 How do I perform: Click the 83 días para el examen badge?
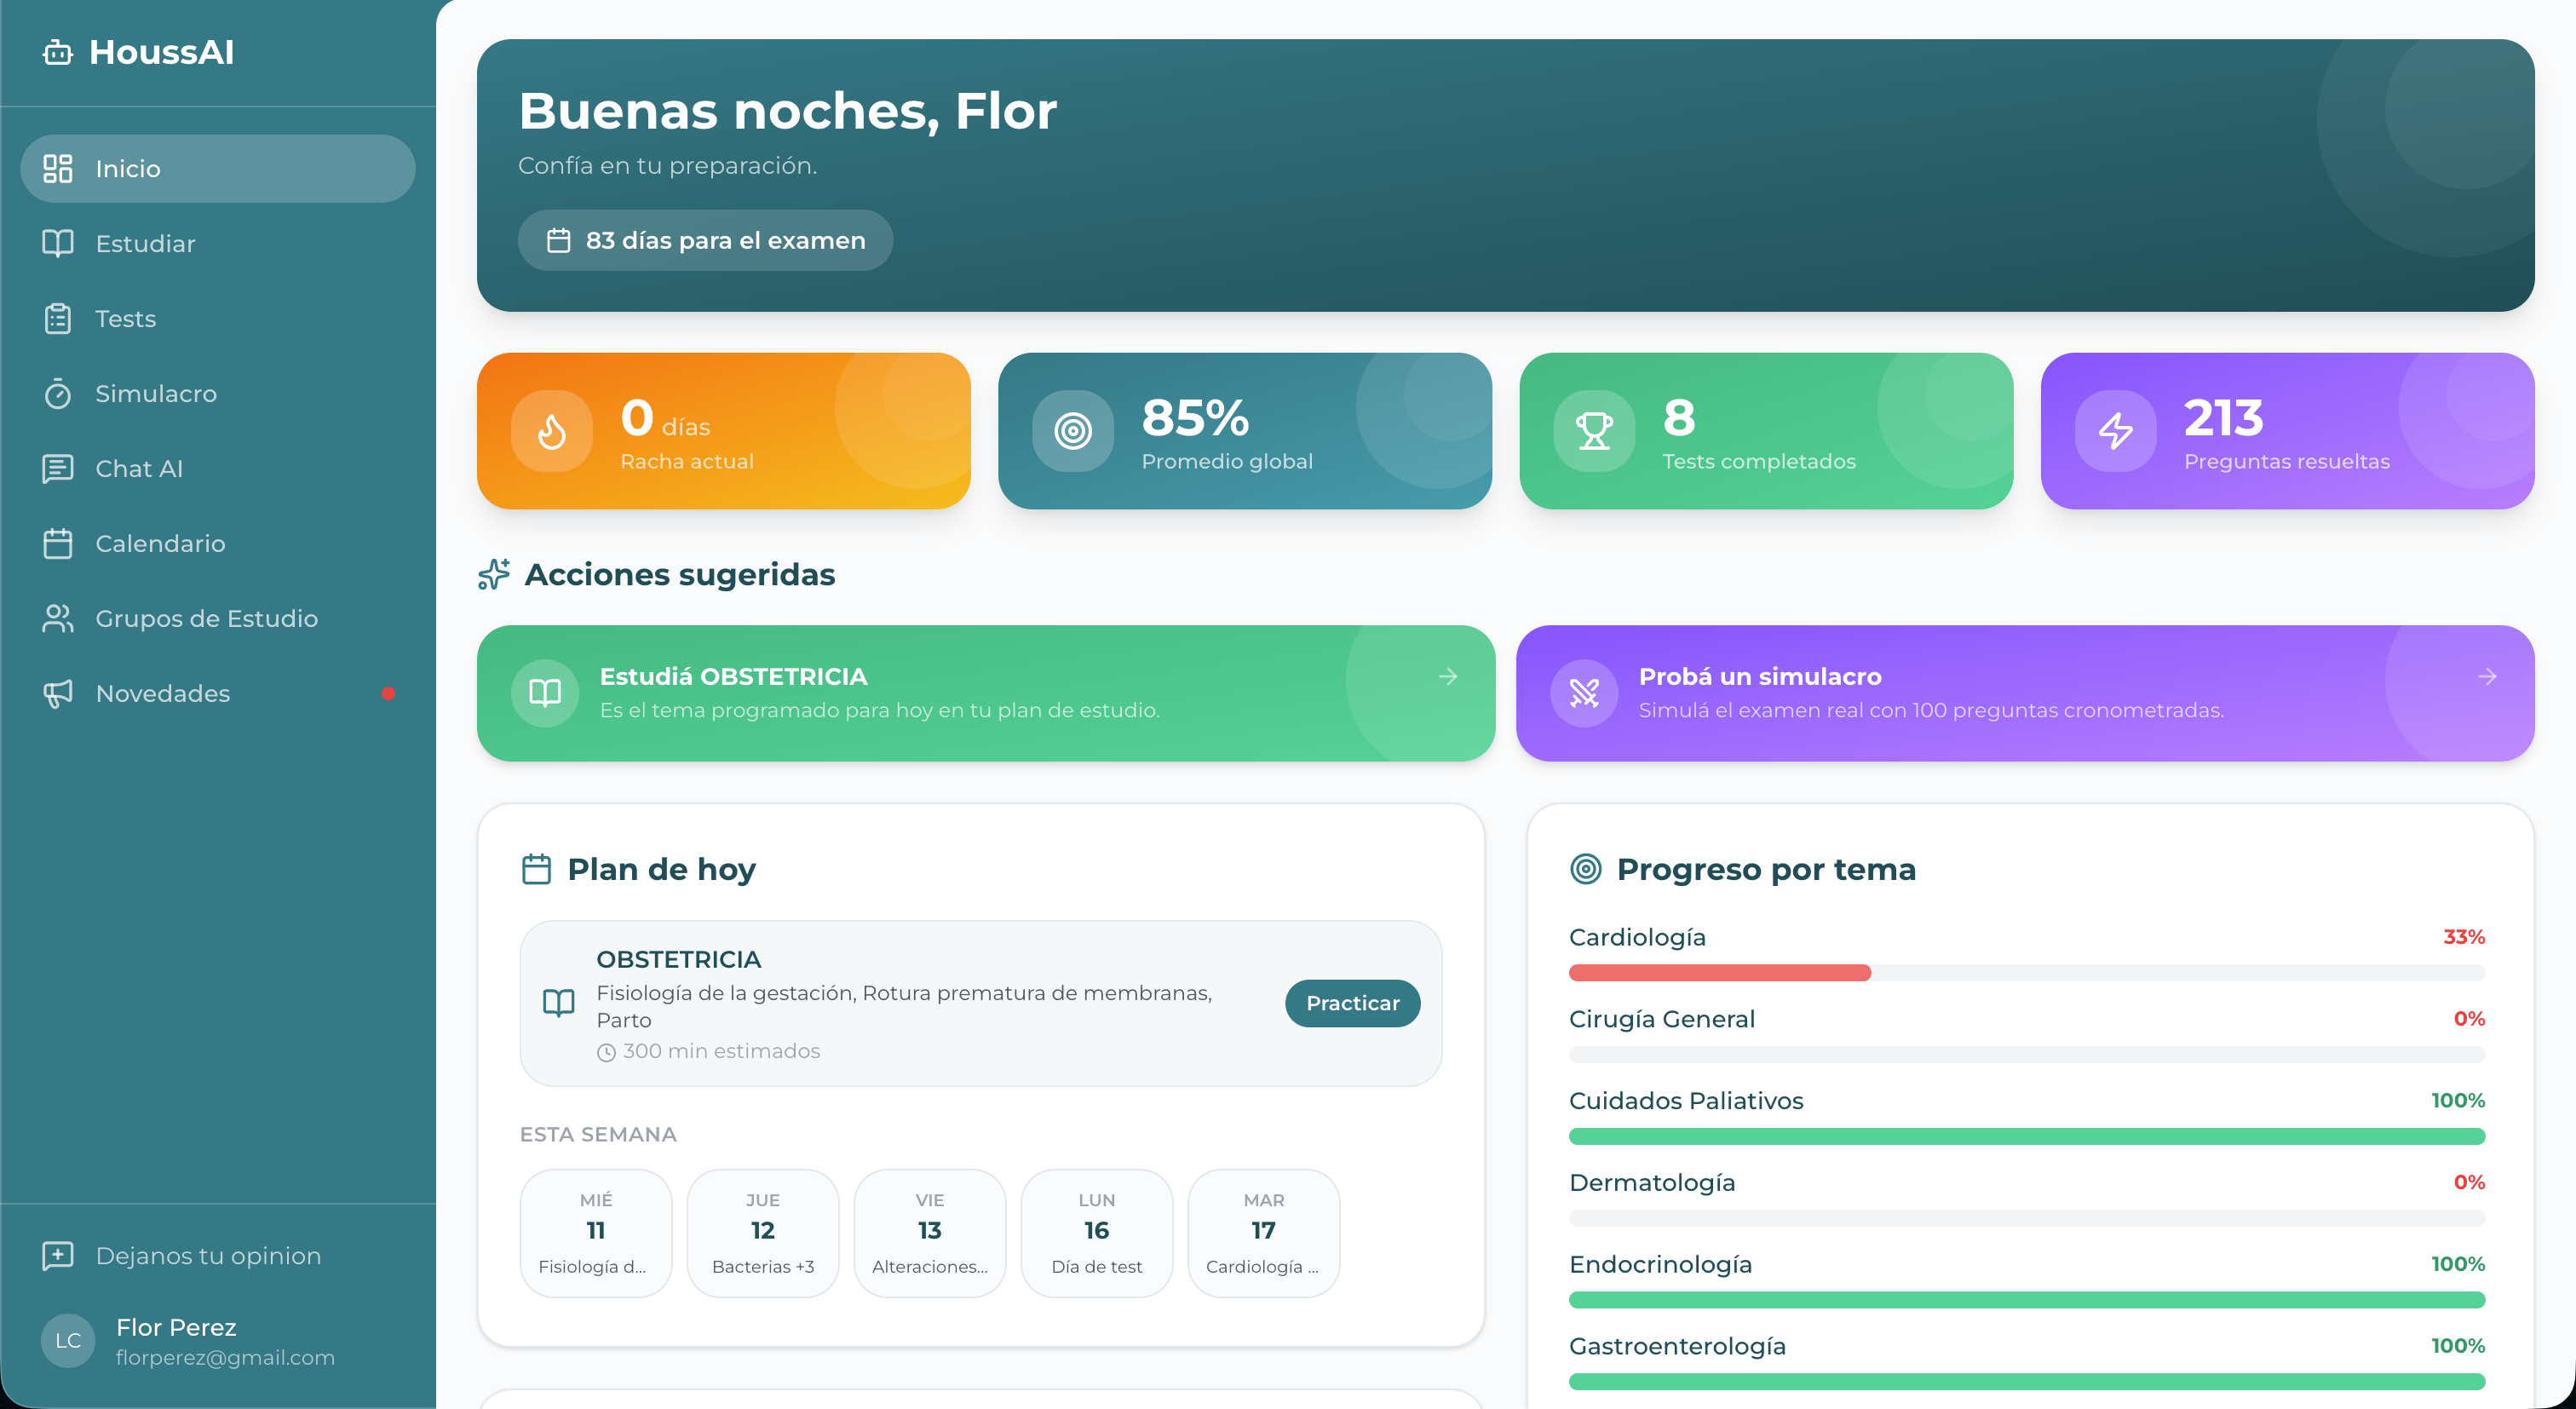[705, 240]
